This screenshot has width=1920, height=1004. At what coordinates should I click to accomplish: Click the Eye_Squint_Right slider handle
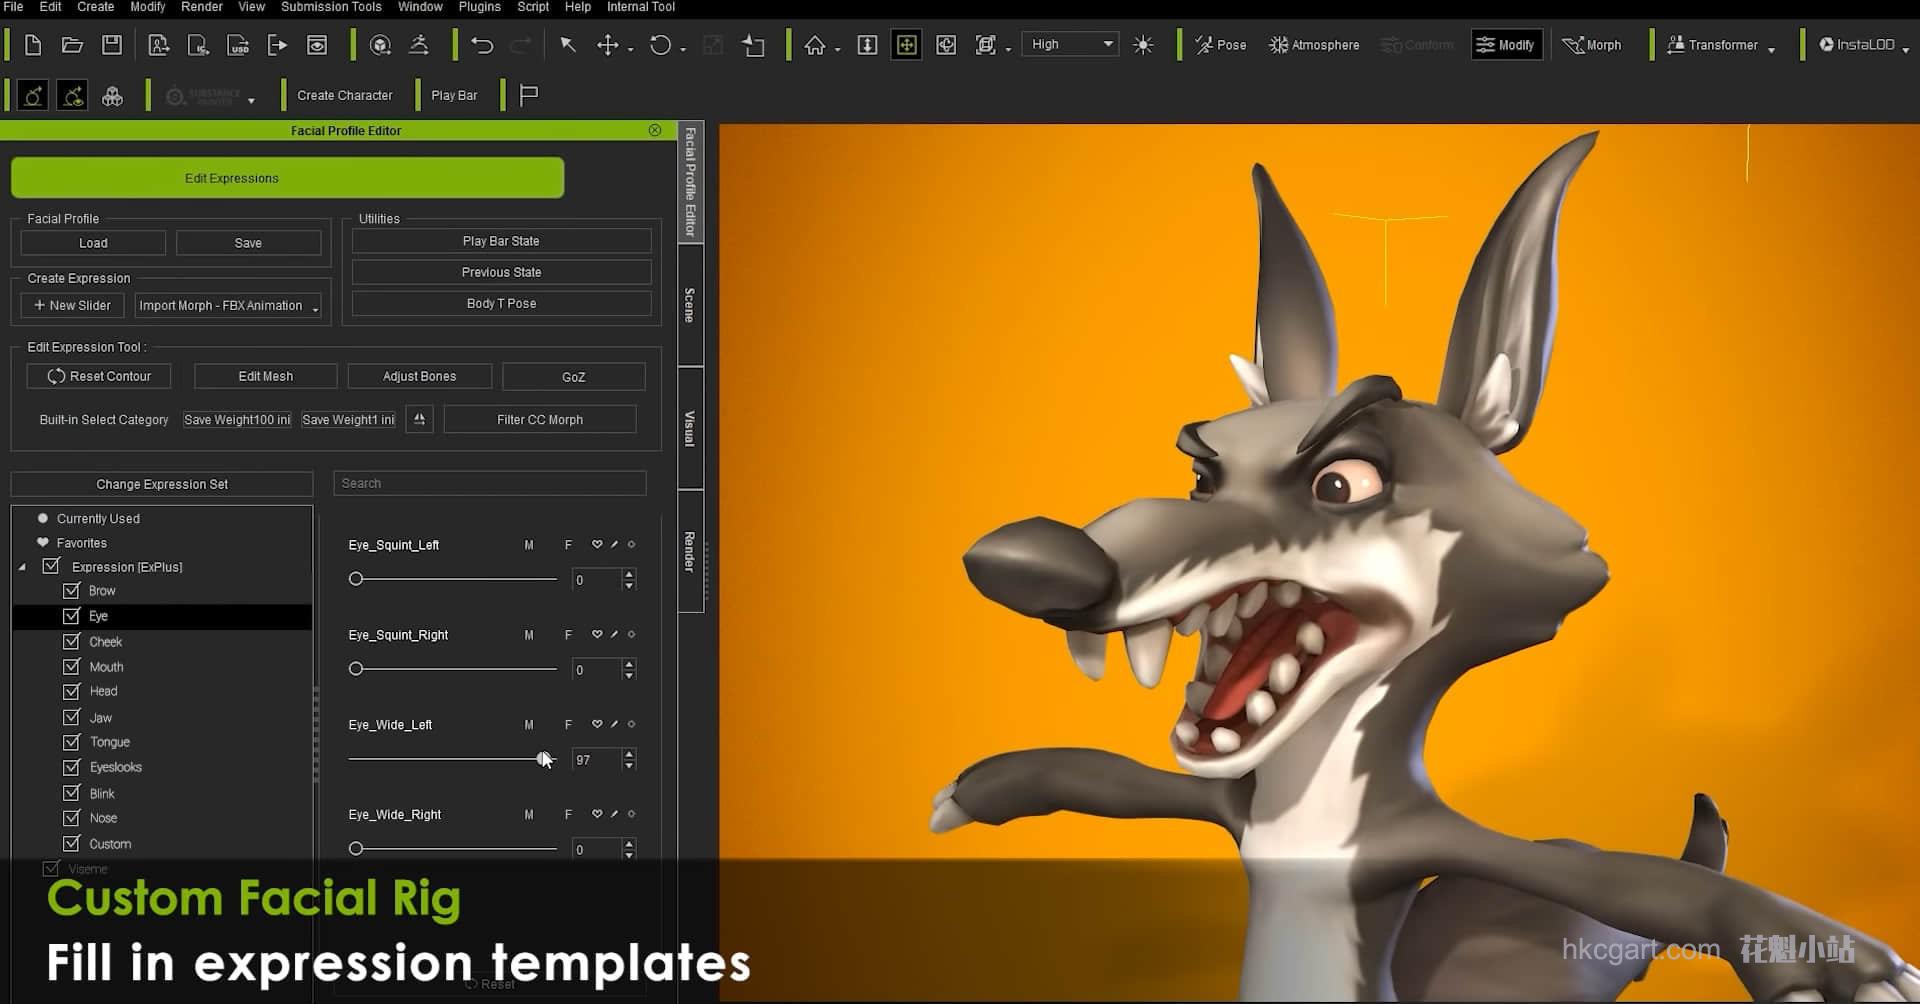(x=356, y=669)
